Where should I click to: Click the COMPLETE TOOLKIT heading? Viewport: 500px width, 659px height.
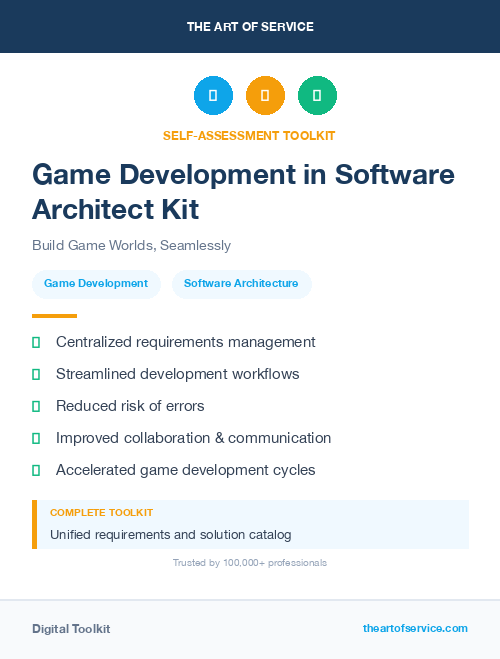pos(101,513)
